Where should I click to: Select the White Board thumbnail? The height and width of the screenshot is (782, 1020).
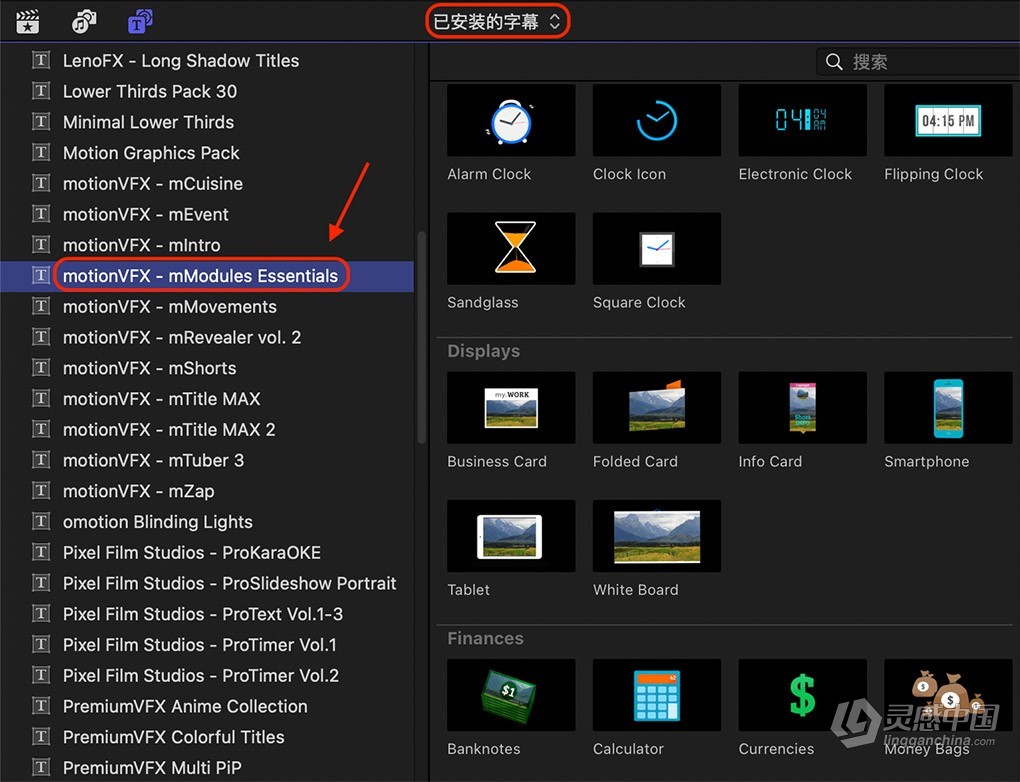657,536
